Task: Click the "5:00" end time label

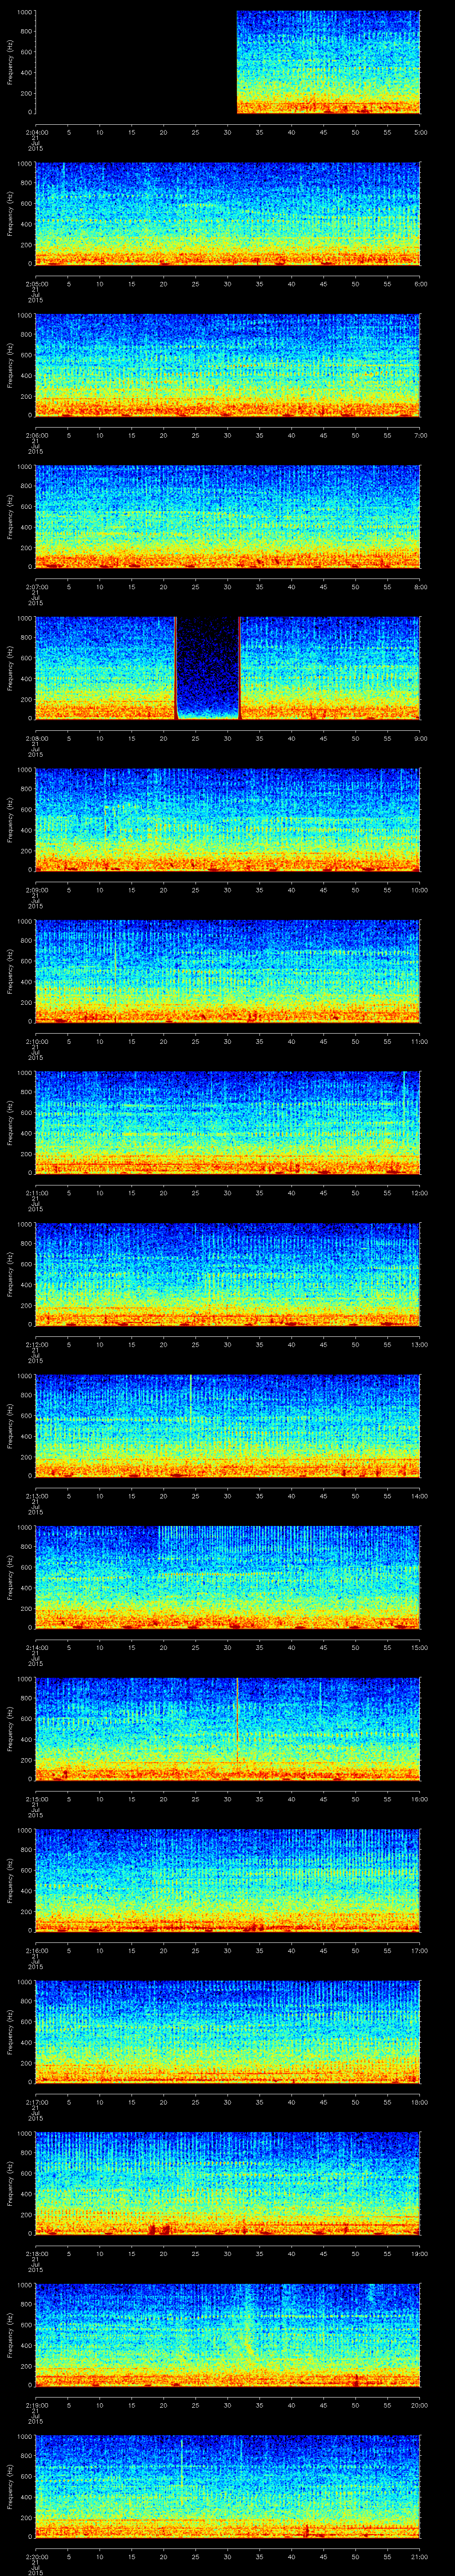Action: 420,132
